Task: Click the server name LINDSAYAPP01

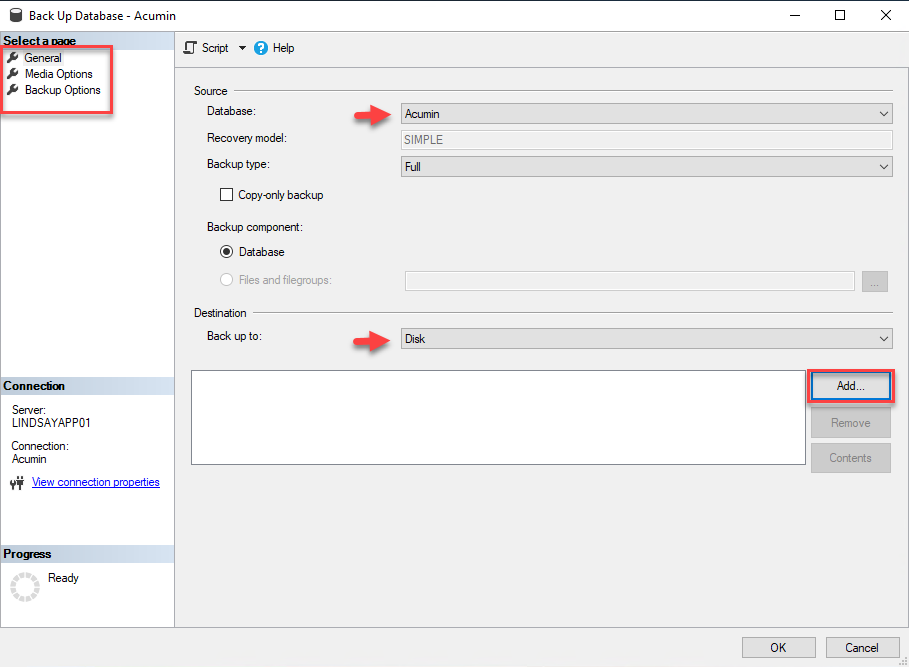Action: point(51,422)
